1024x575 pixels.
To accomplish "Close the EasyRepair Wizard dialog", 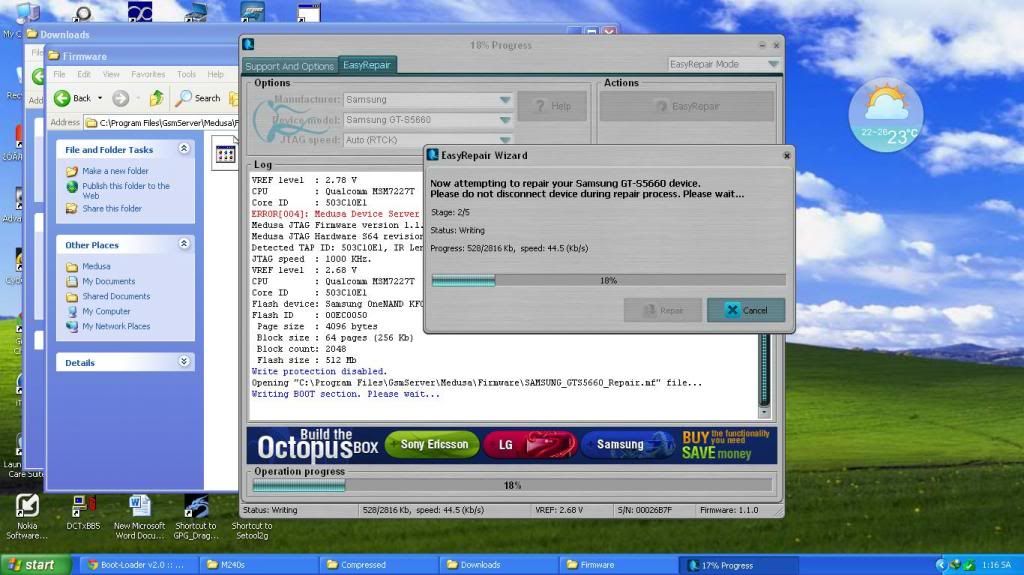I will coord(786,156).
